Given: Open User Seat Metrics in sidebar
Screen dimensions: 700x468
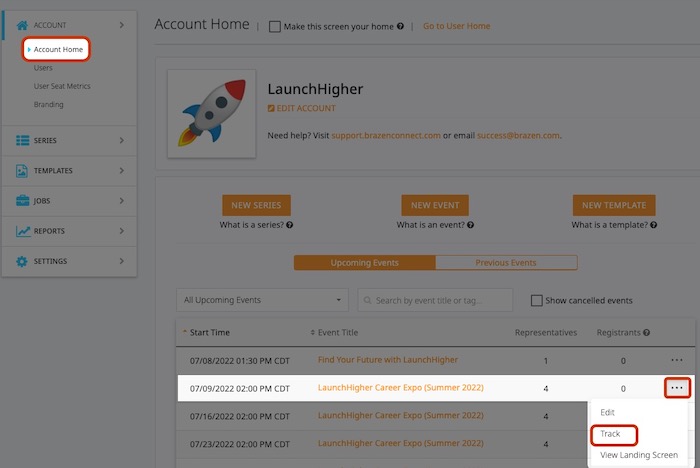Looking at the screenshot, I should click(x=62, y=86).
